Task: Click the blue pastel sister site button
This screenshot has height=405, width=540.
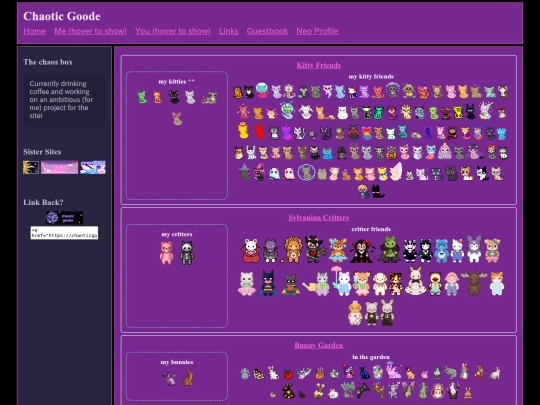Action: [x=93, y=167]
